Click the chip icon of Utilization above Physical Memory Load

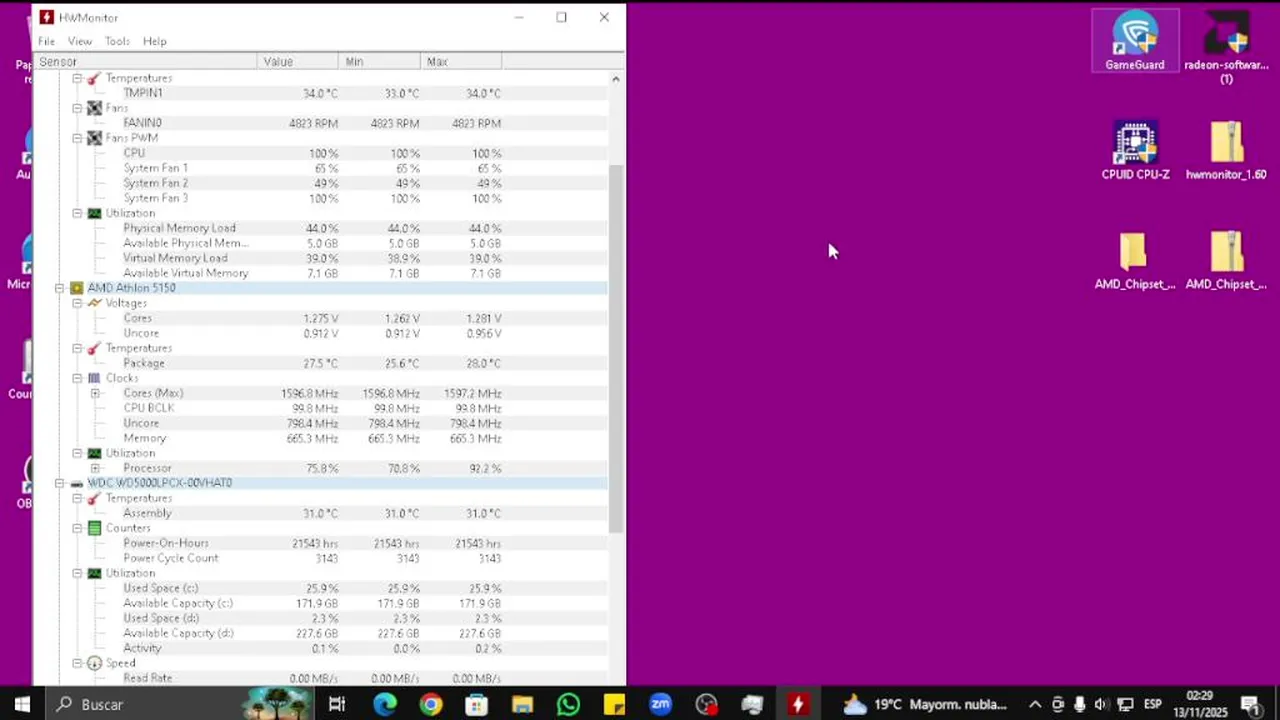pos(94,213)
